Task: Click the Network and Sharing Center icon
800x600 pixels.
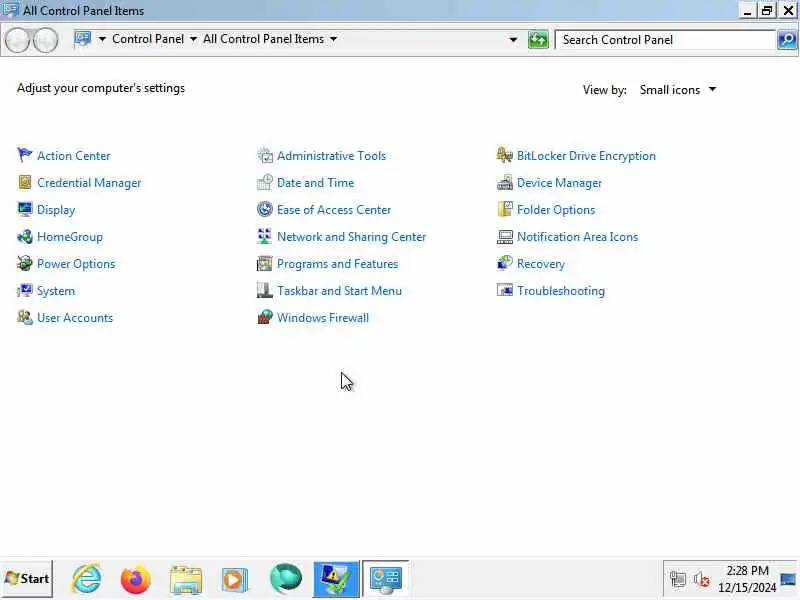Action: (x=265, y=236)
